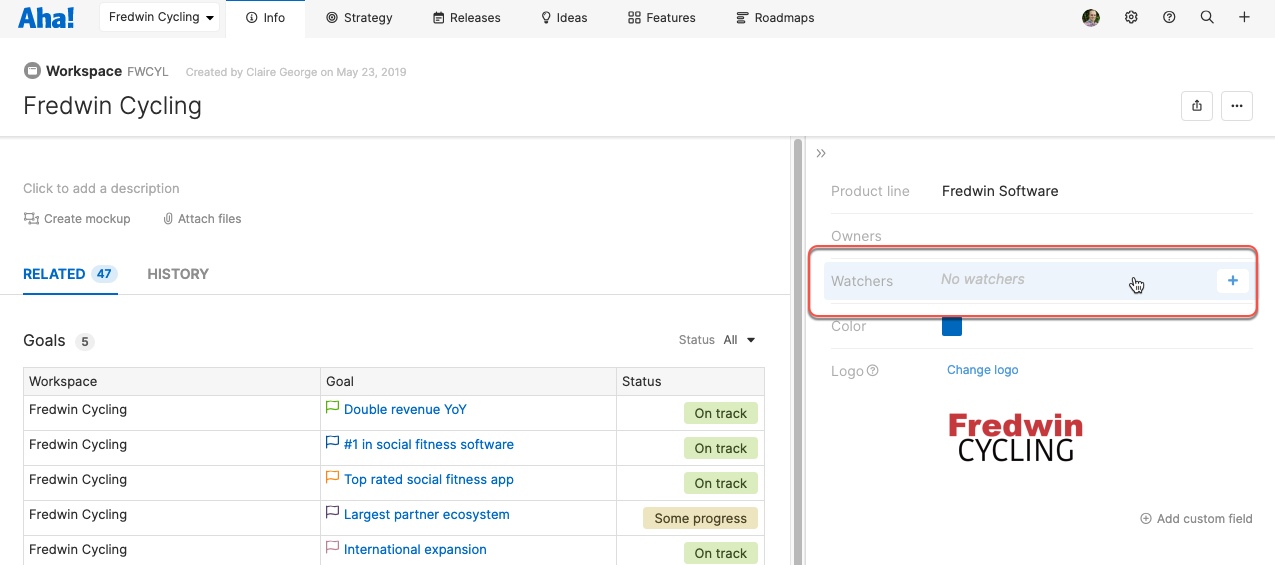Click the Fredwin Cycling logo image
The width and height of the screenshot is (1275, 565).
click(1016, 437)
